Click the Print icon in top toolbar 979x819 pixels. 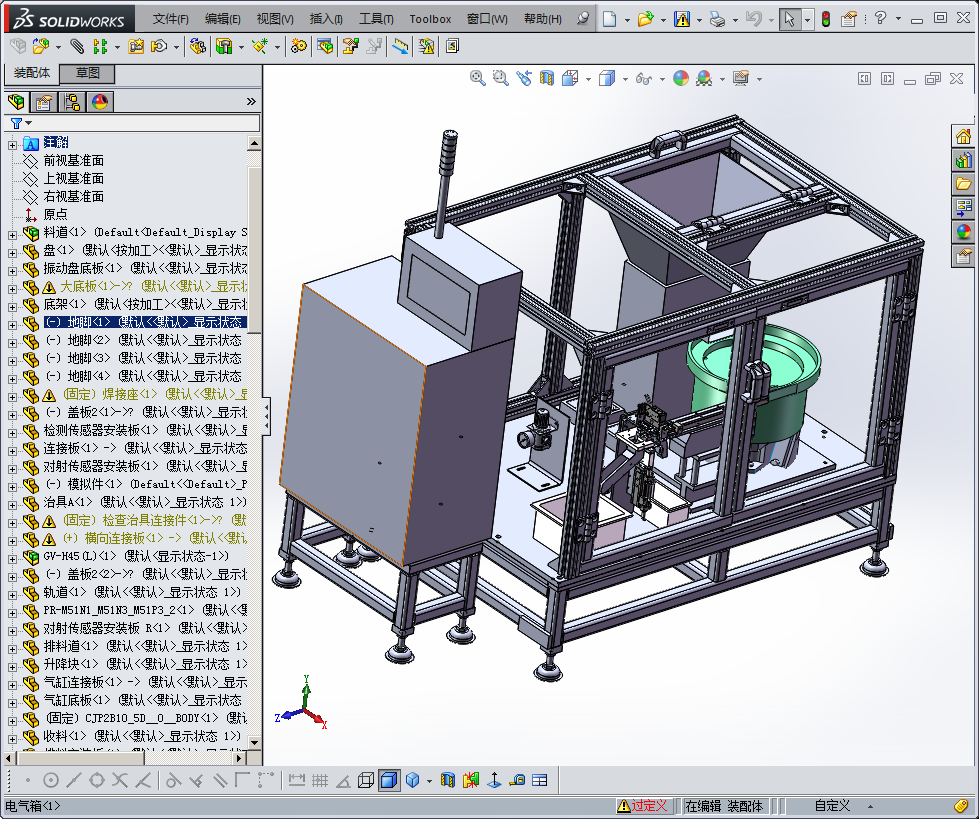click(x=717, y=19)
